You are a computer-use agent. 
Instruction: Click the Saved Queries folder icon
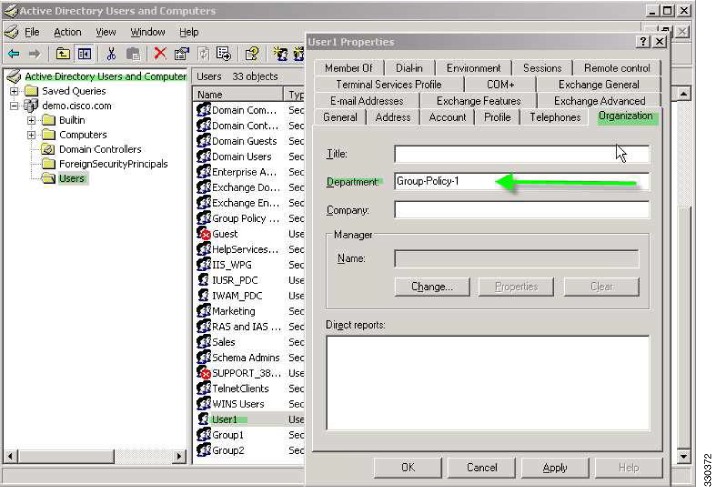(31, 91)
